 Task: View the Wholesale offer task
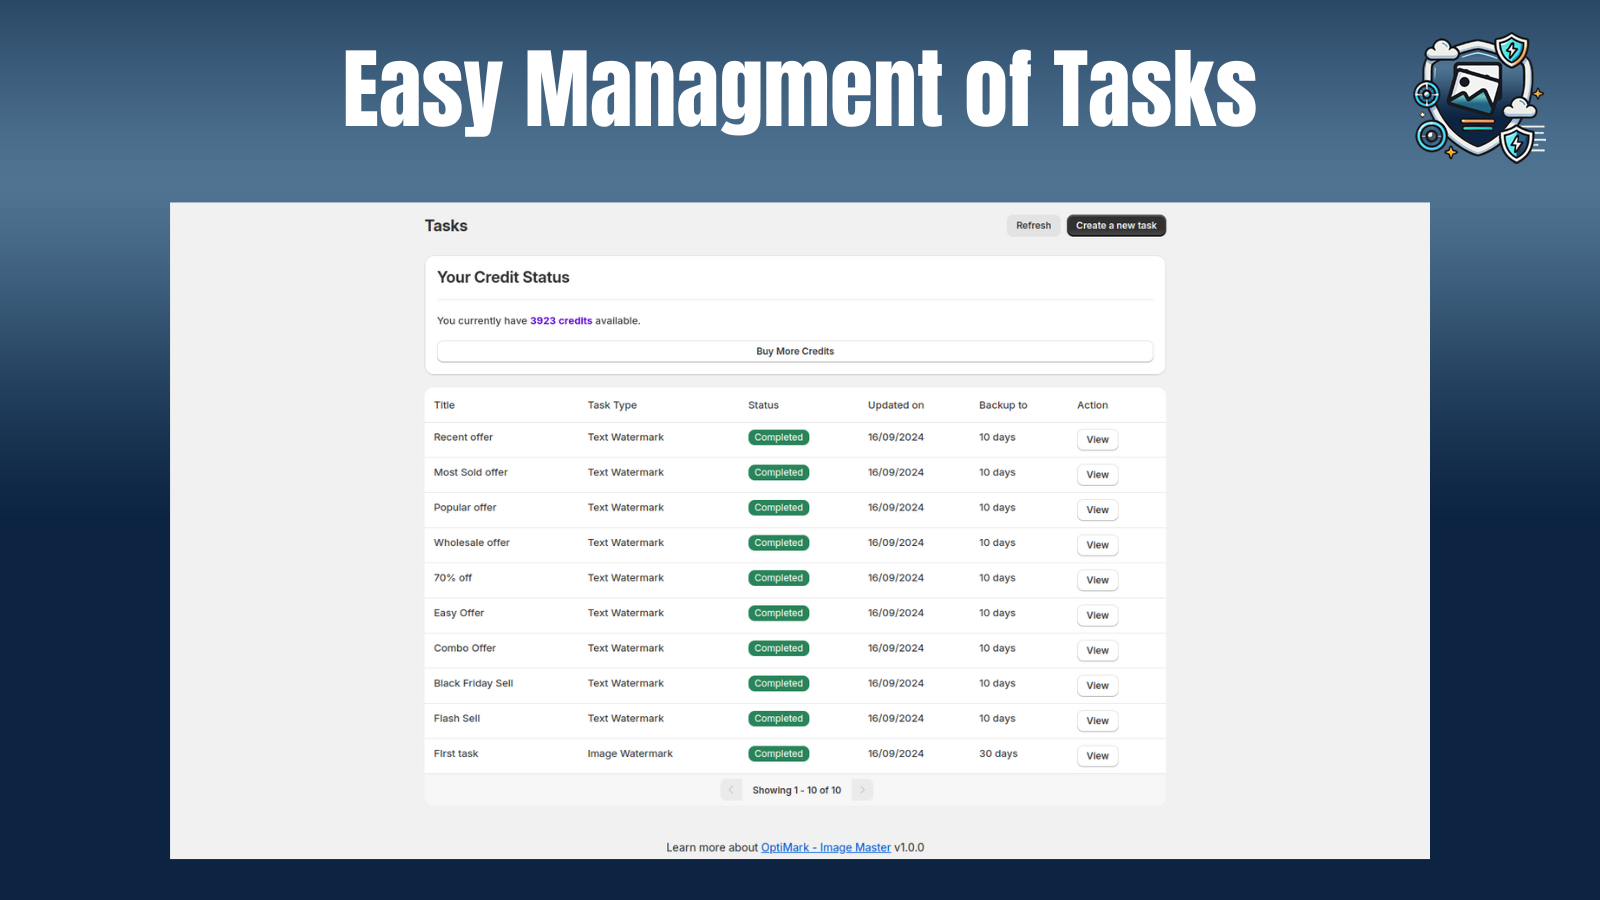click(1097, 544)
